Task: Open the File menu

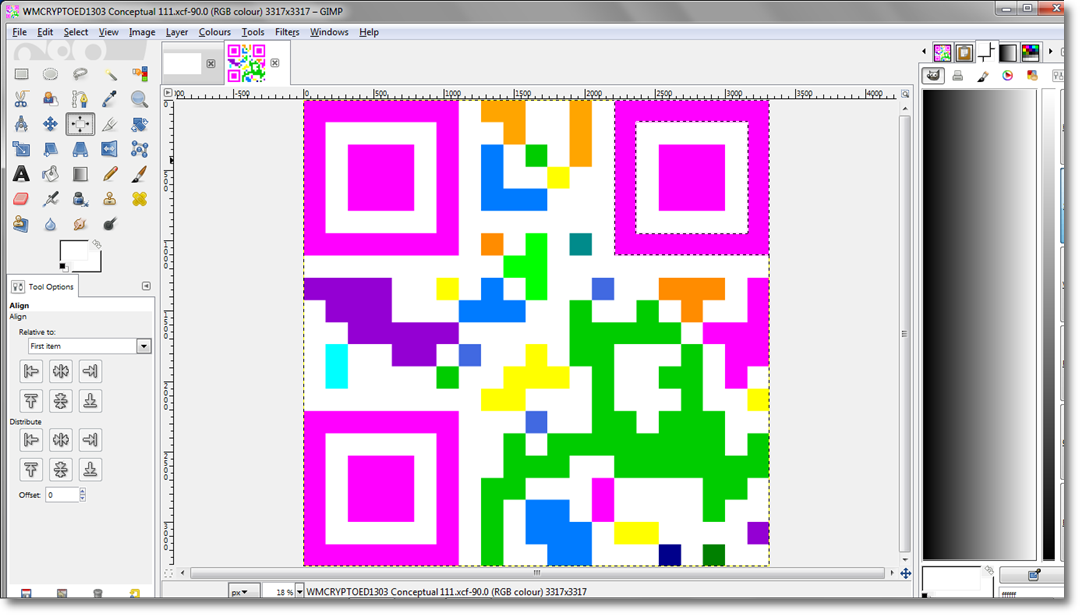Action: [x=19, y=32]
